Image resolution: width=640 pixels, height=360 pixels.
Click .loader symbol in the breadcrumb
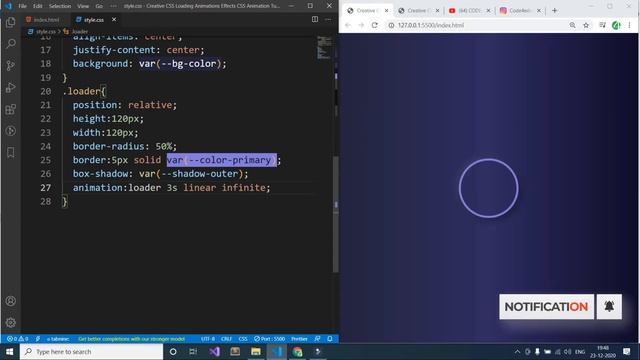coord(80,31)
